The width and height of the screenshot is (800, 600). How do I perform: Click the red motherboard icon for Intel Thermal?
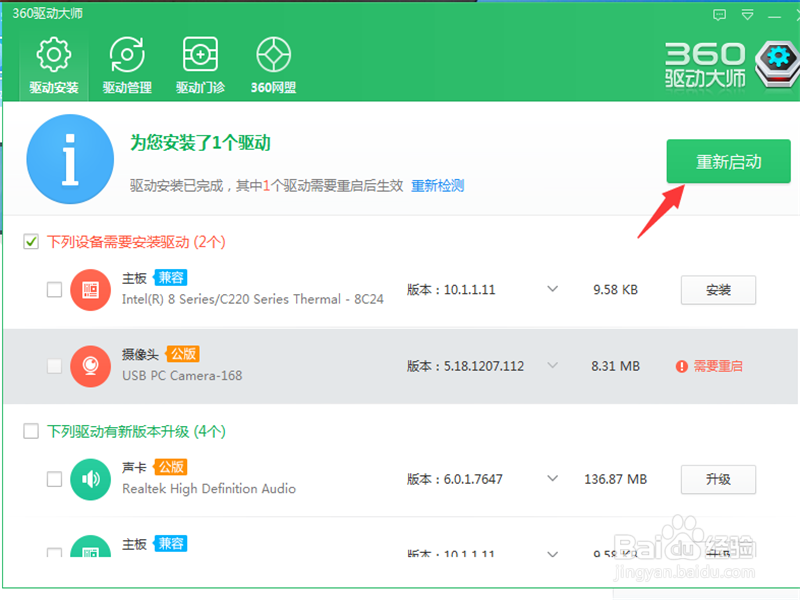click(x=90, y=290)
